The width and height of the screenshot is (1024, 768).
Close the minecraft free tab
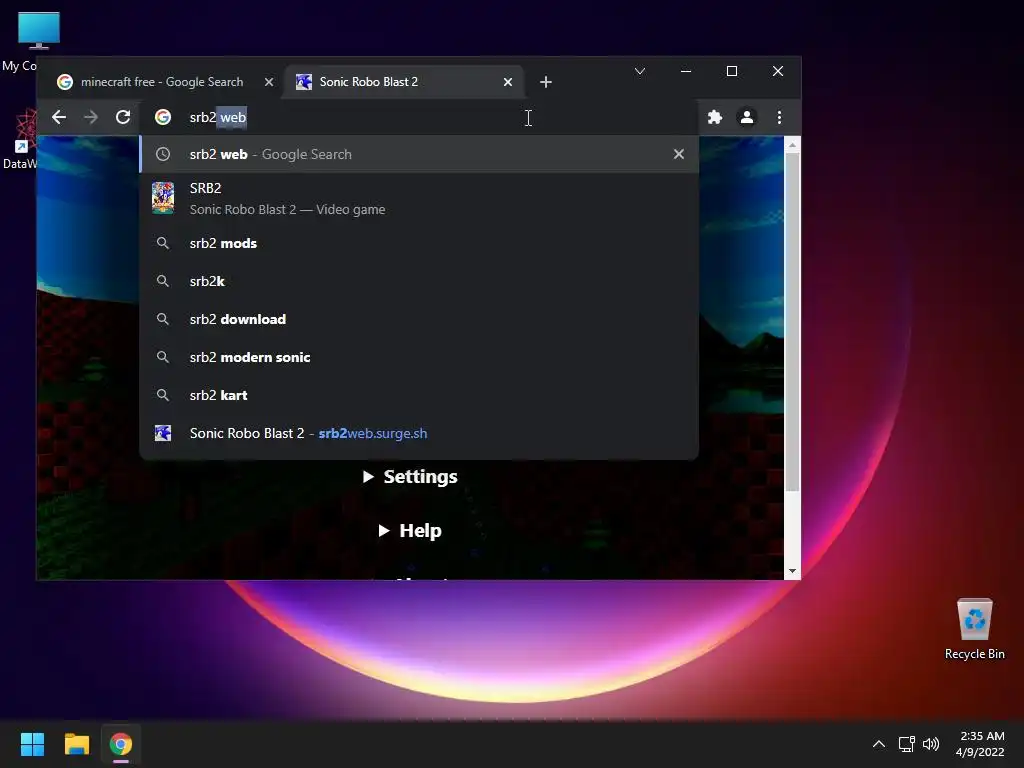point(268,82)
